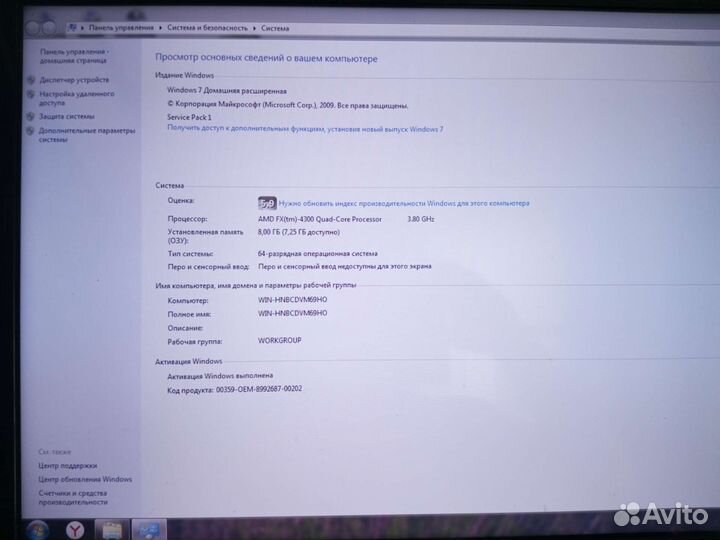
Task: Click the Компьютер row name WIN-HNBCDVM69HO
Action: coord(292,299)
